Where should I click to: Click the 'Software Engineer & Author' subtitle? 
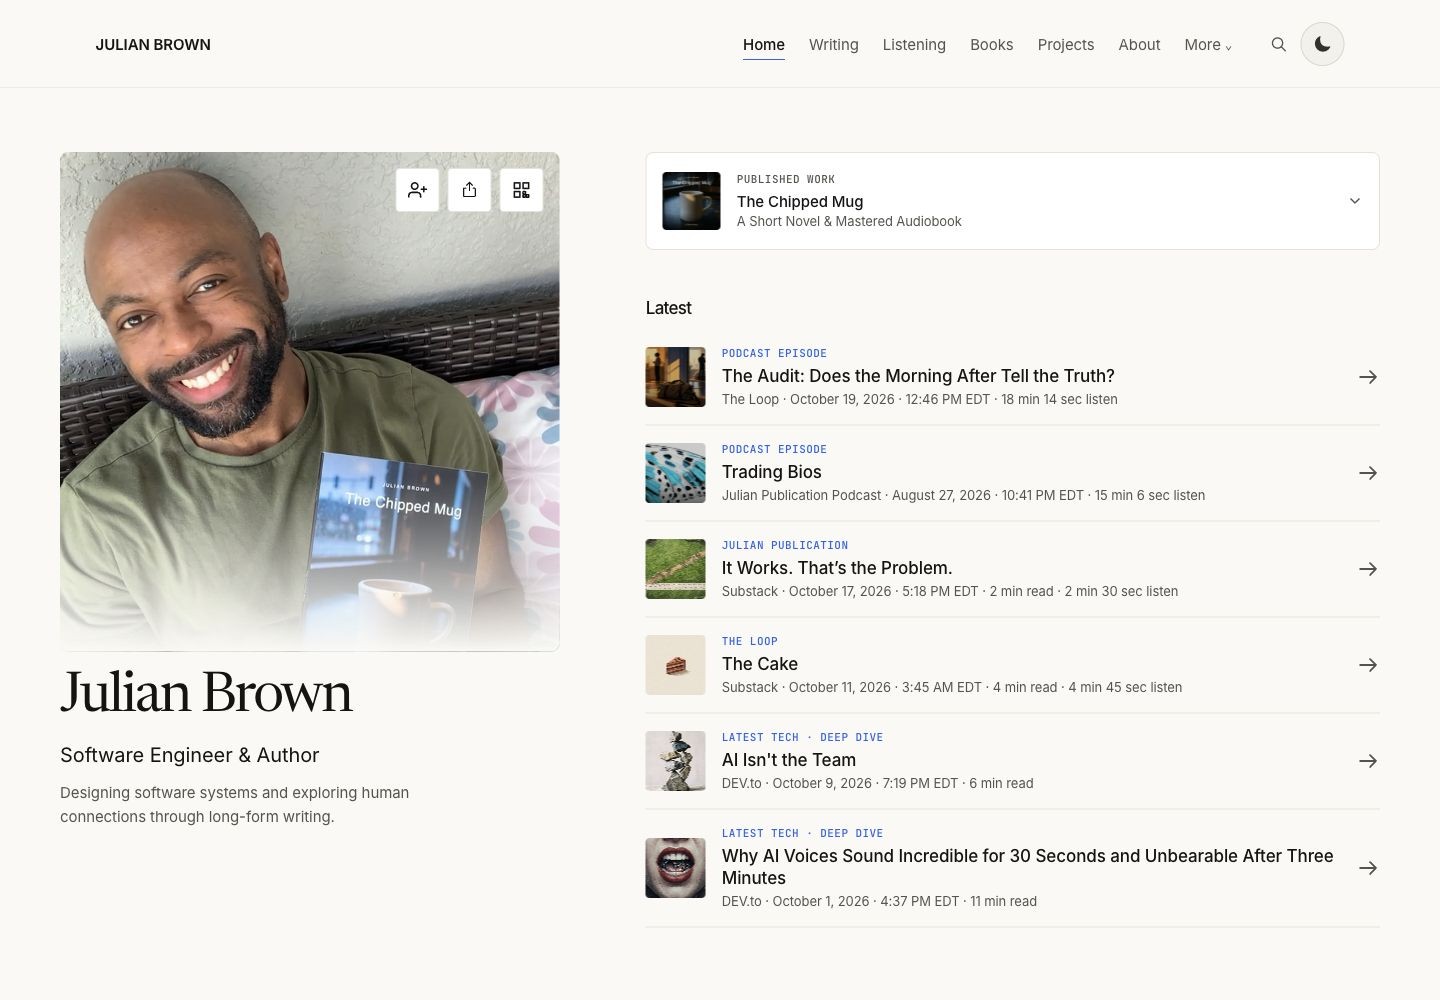click(190, 755)
